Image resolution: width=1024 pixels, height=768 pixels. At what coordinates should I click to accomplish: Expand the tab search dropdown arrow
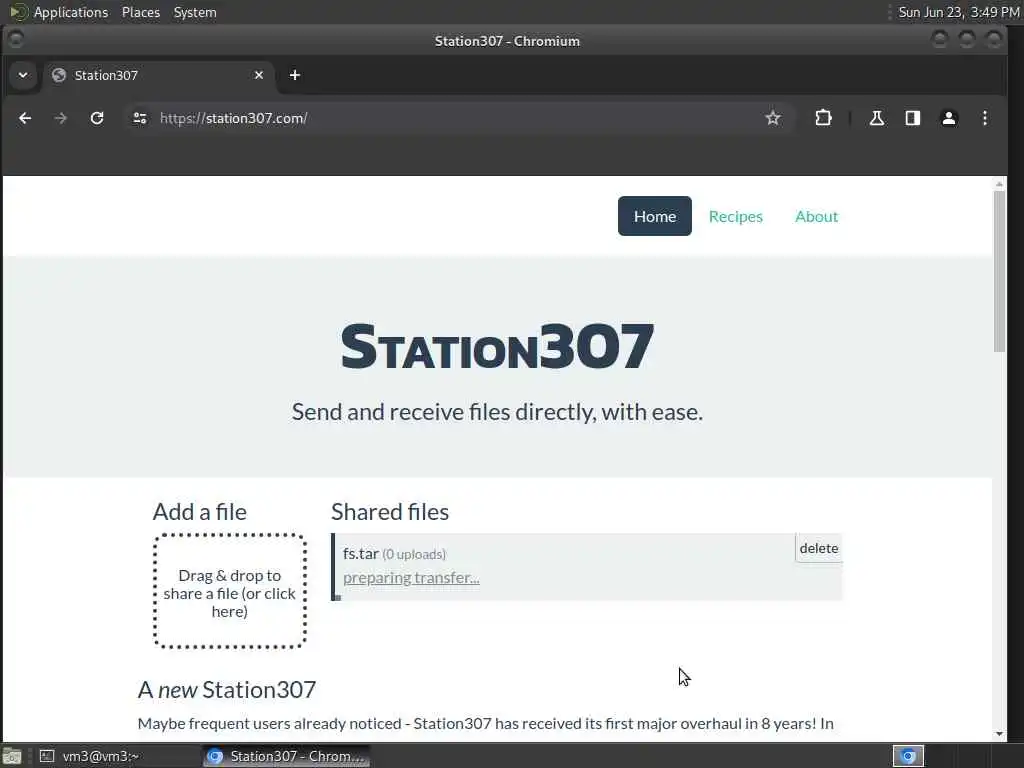click(x=23, y=75)
